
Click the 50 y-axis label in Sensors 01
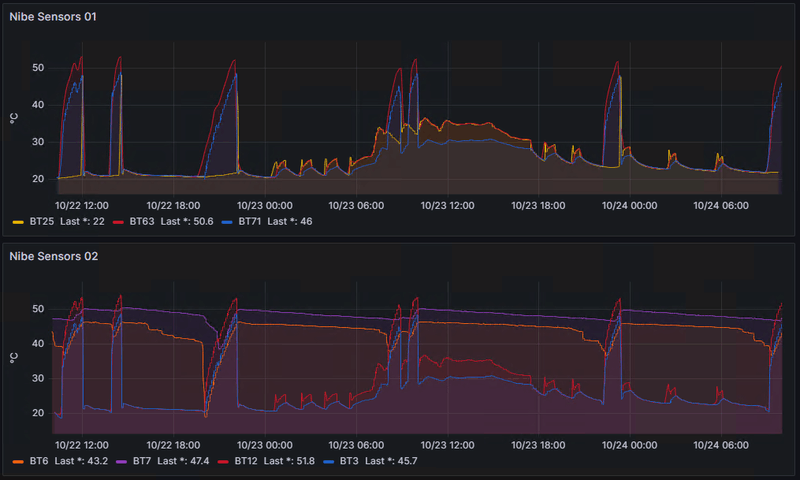(x=38, y=68)
